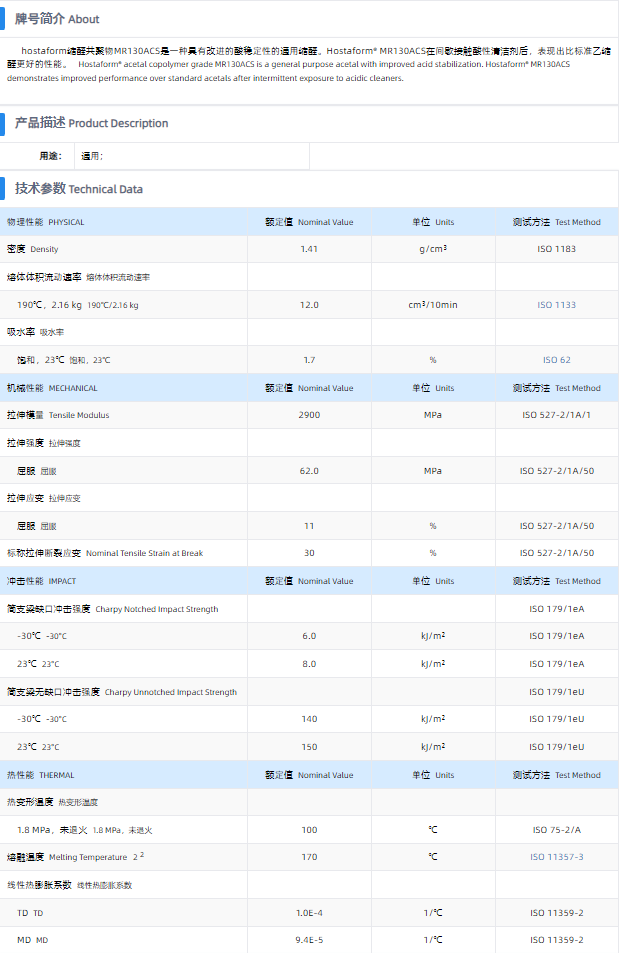
Task: Click the ISO 1133 test method link
Action: pos(556,305)
